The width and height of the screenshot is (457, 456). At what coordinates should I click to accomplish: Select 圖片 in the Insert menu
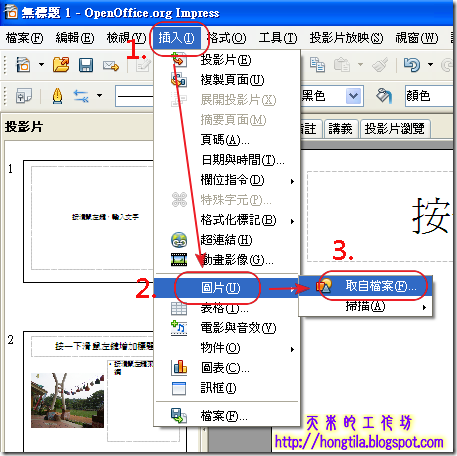(227, 288)
